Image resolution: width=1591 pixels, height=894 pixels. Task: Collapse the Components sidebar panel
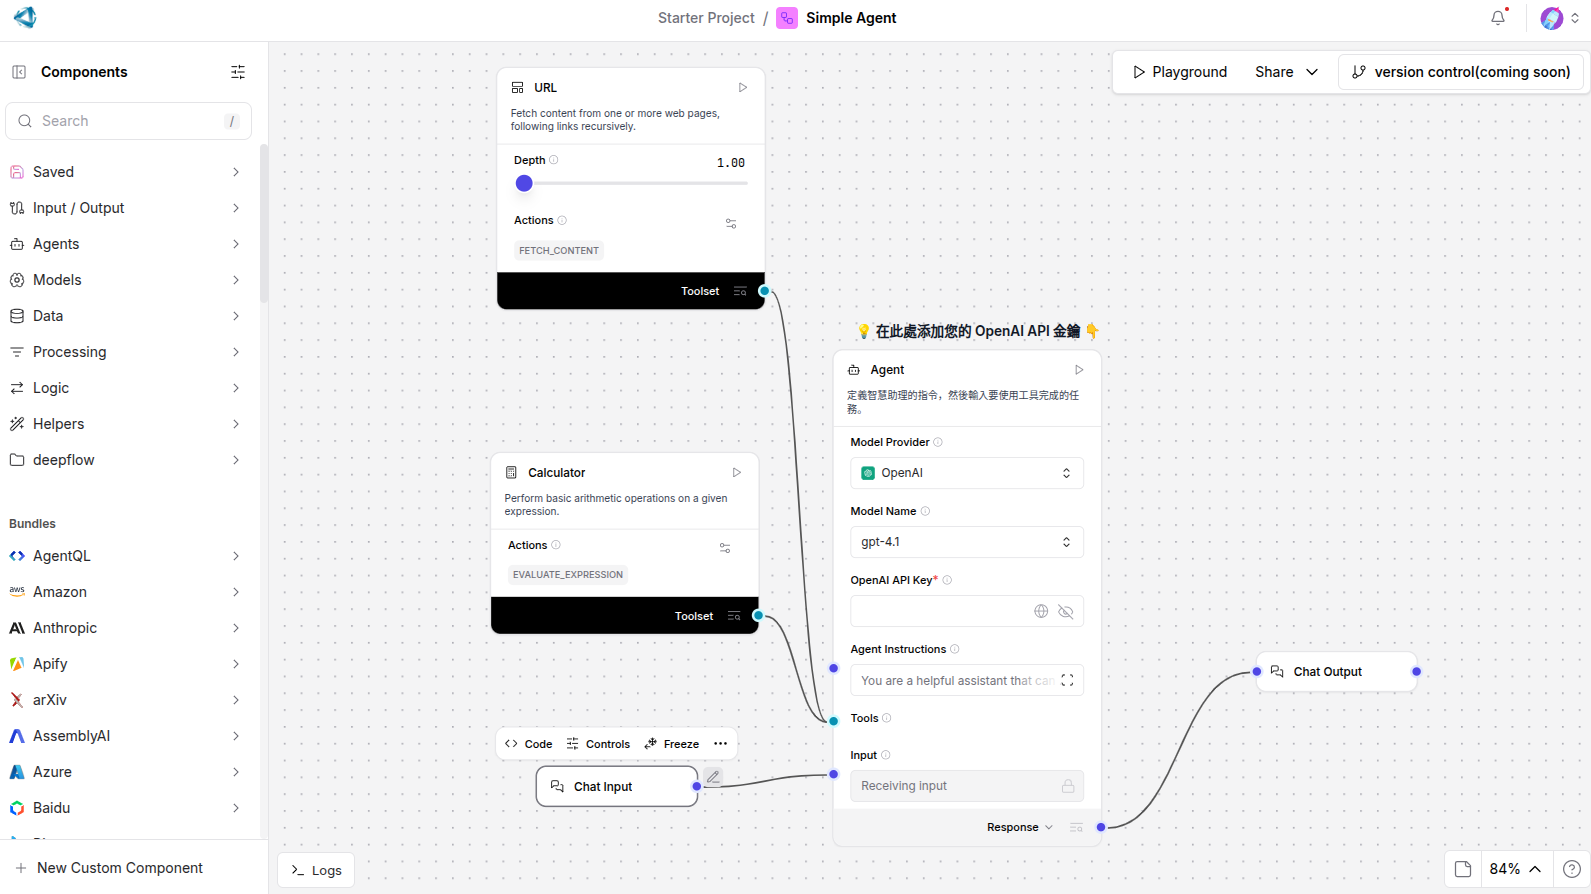pos(19,72)
